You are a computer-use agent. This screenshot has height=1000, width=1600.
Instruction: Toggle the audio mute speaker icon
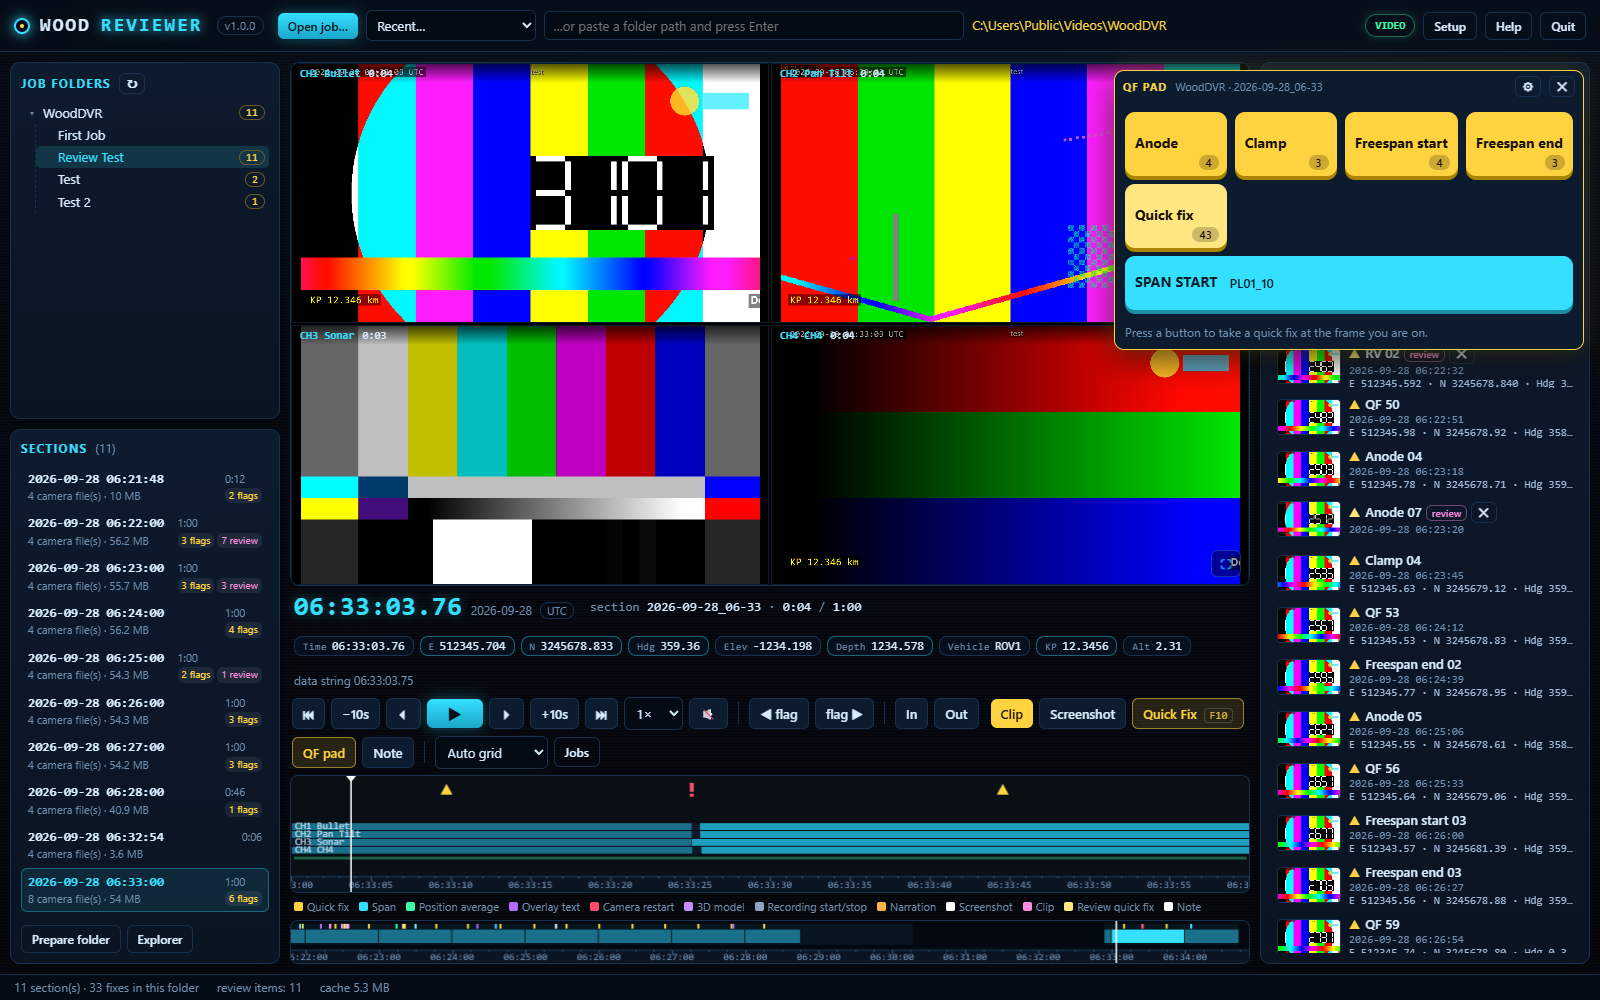coord(708,714)
